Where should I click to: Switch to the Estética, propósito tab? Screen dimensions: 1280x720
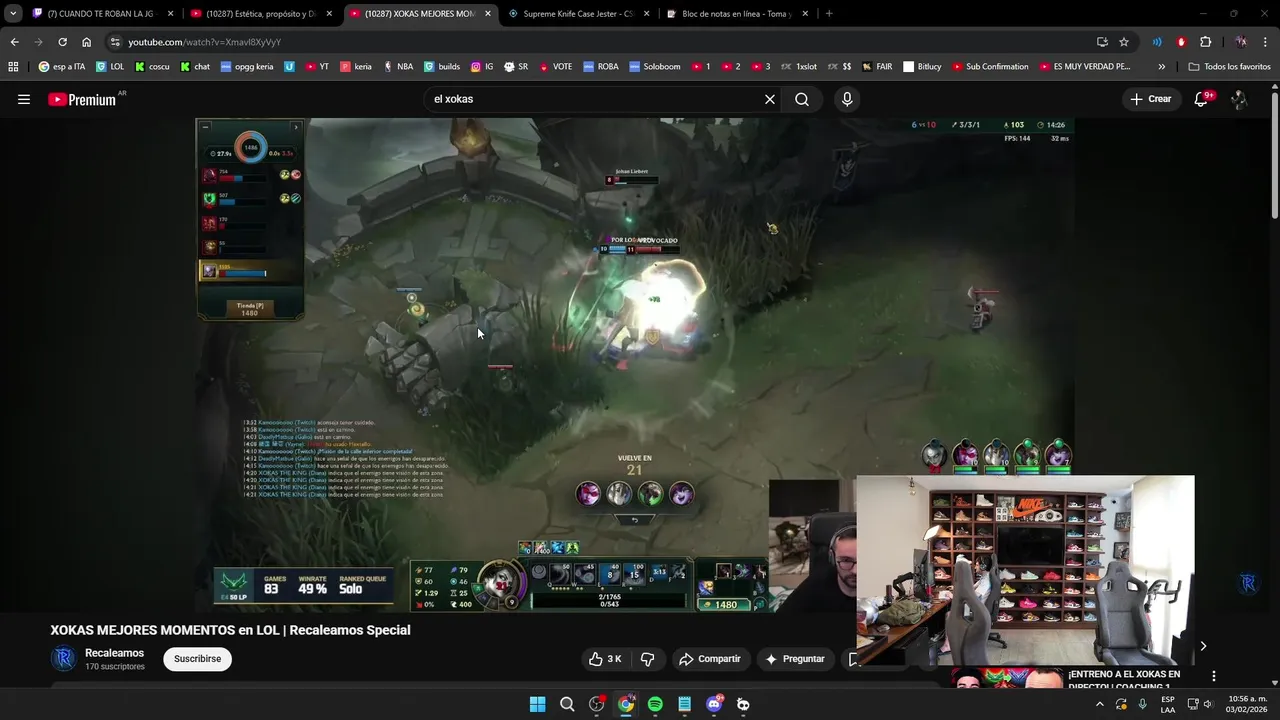point(260,14)
